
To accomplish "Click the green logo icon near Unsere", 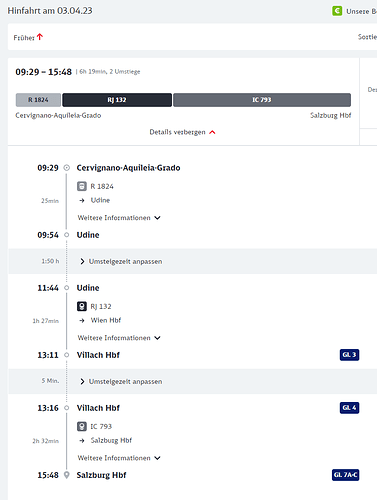I will 337,11.
